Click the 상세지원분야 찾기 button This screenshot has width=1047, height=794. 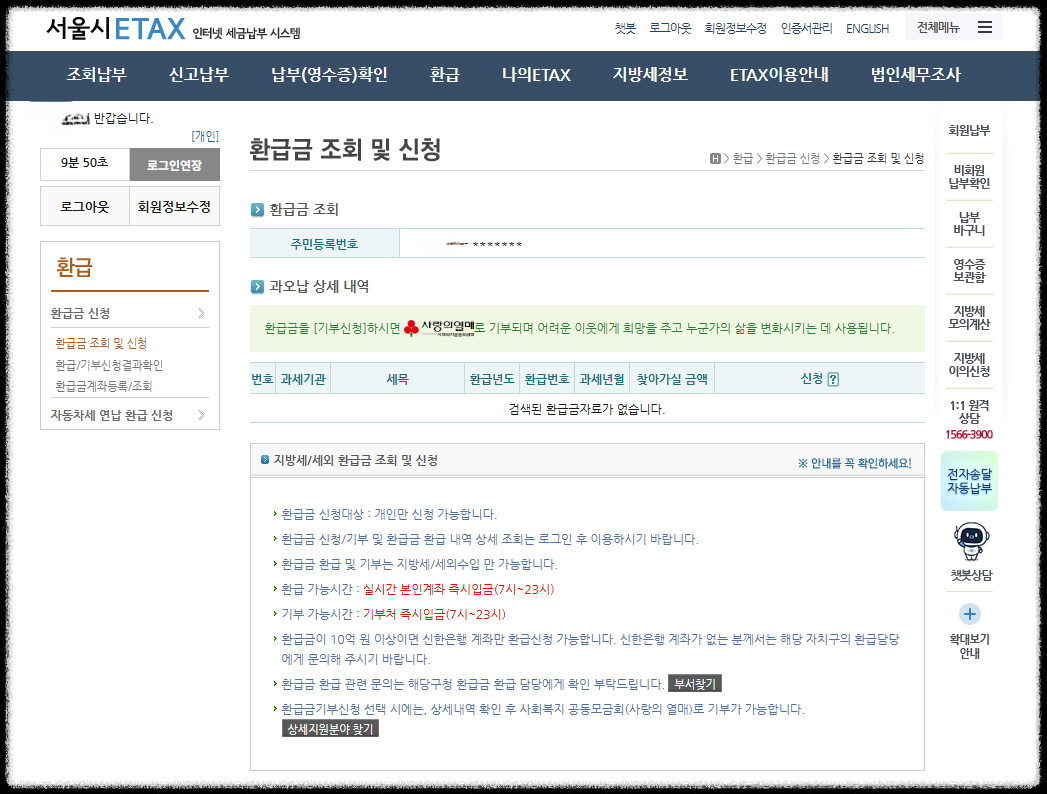pyautogui.click(x=330, y=729)
